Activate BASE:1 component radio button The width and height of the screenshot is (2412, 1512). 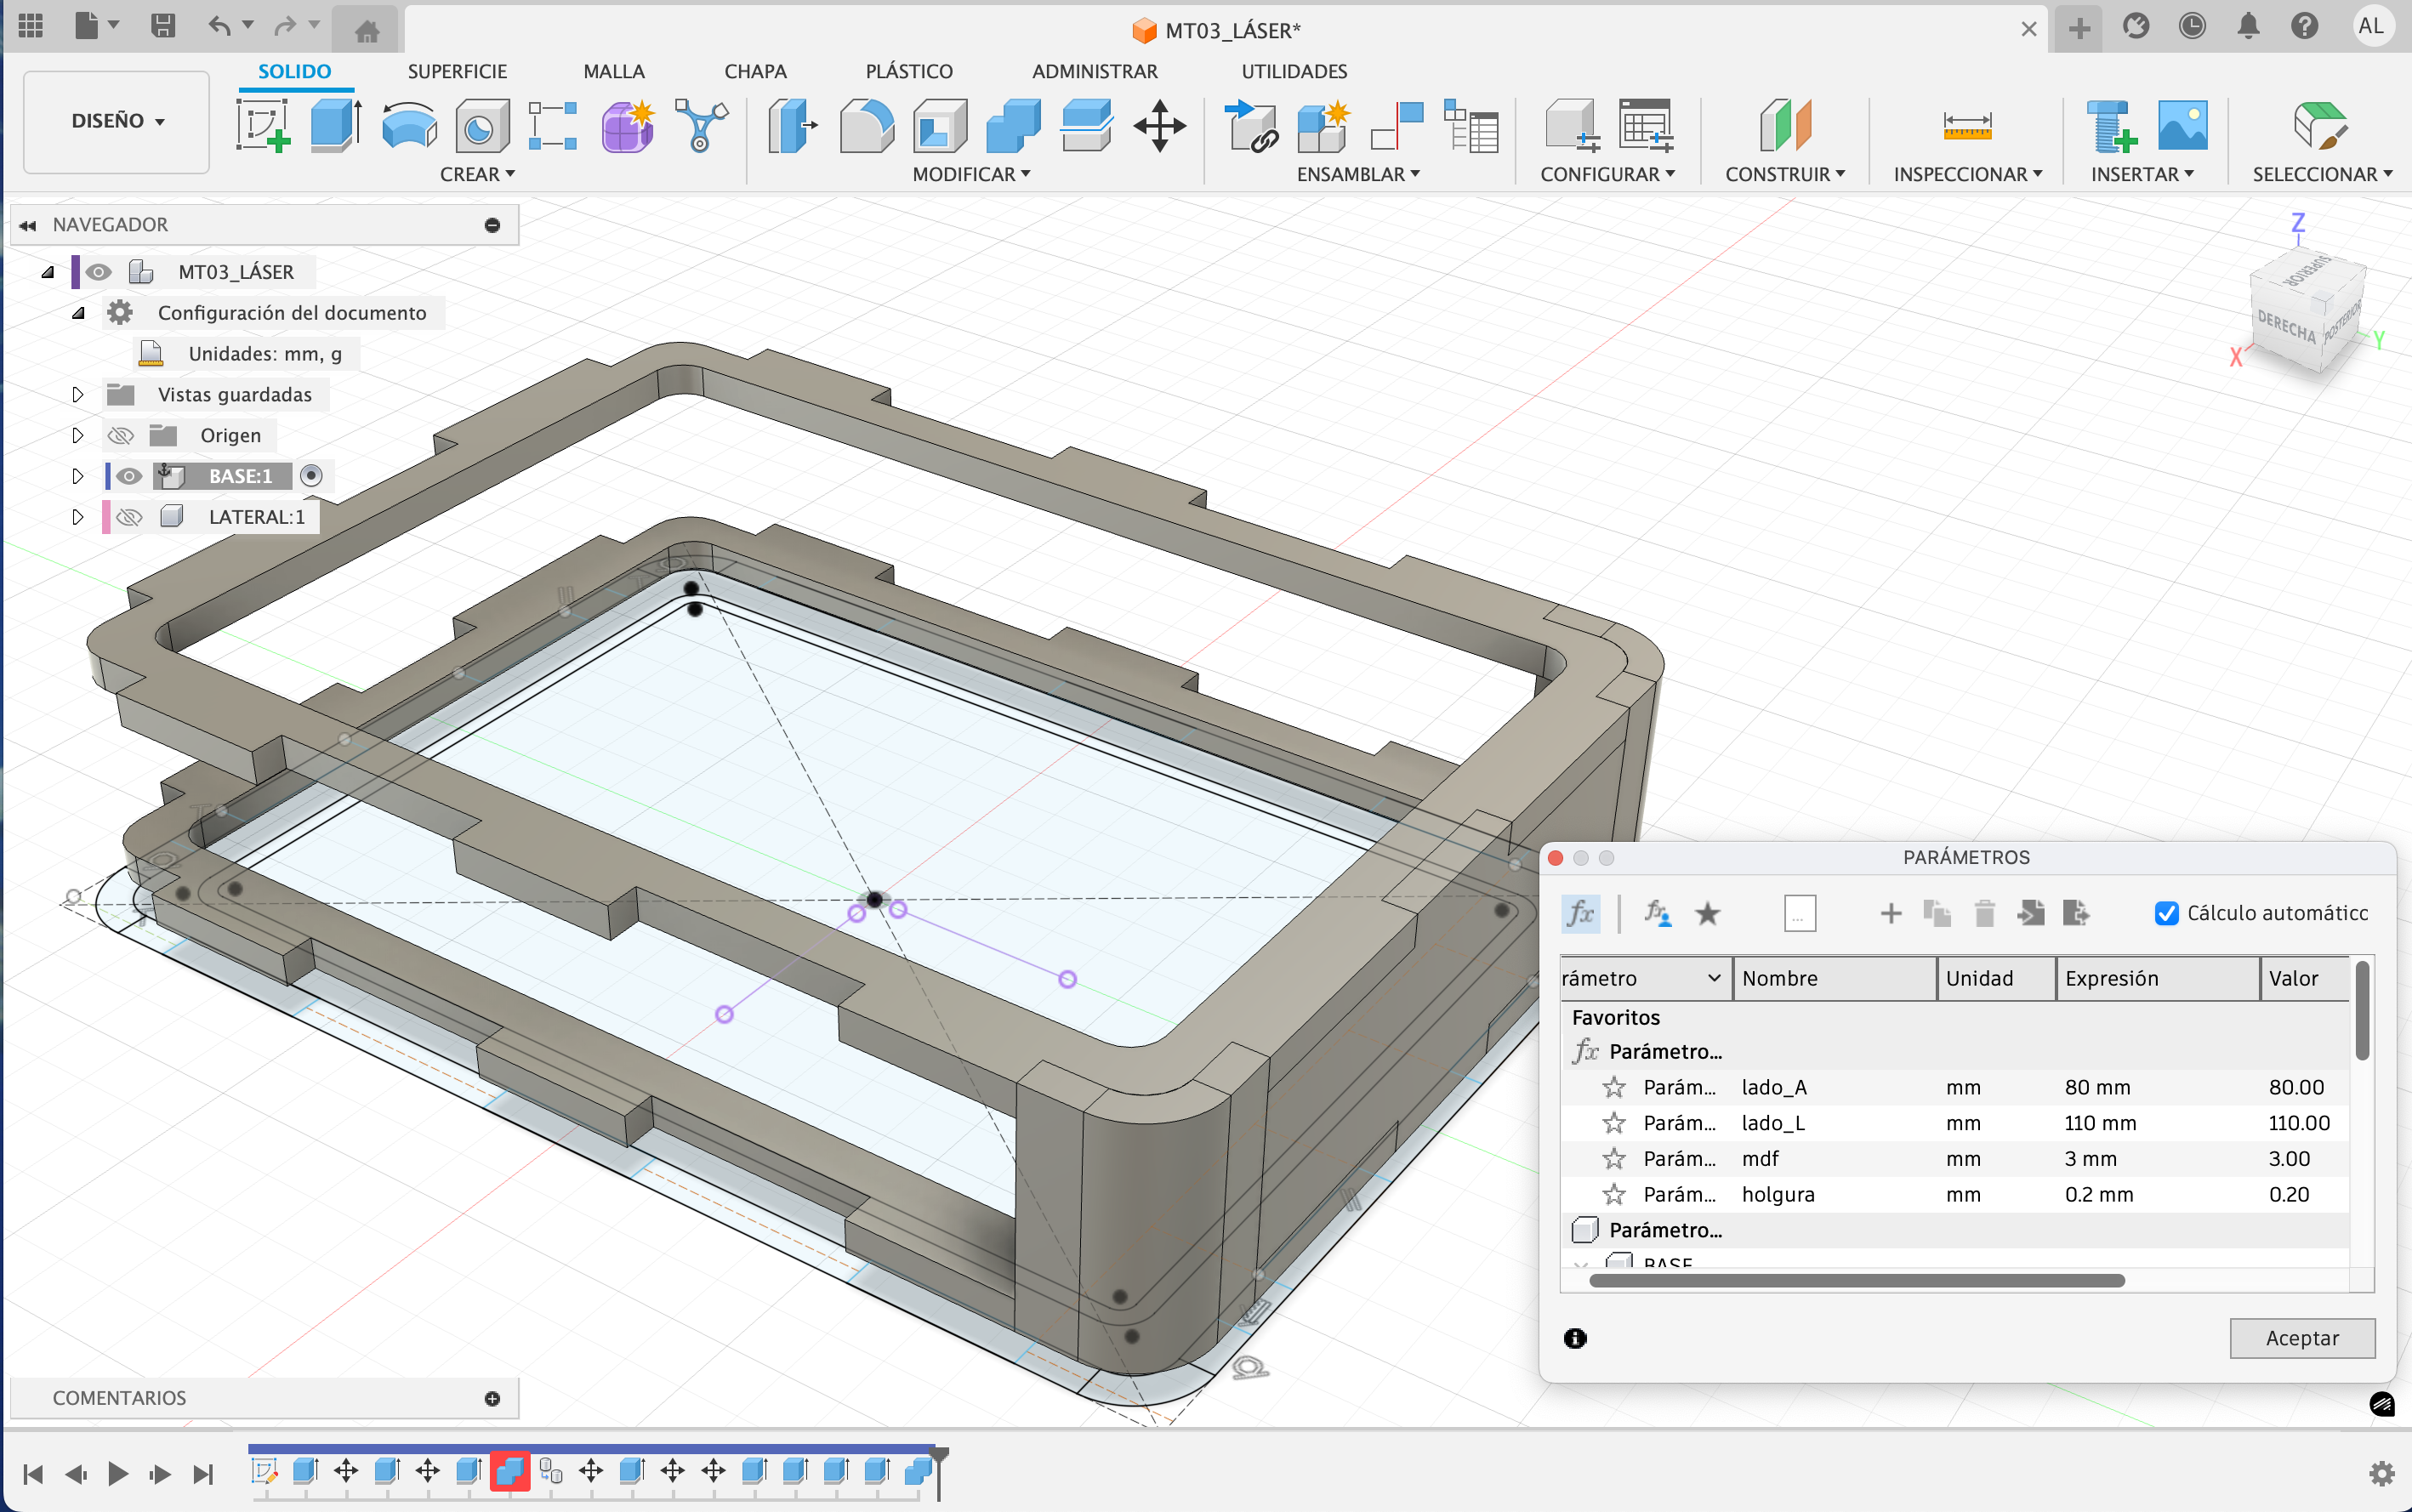tap(311, 476)
